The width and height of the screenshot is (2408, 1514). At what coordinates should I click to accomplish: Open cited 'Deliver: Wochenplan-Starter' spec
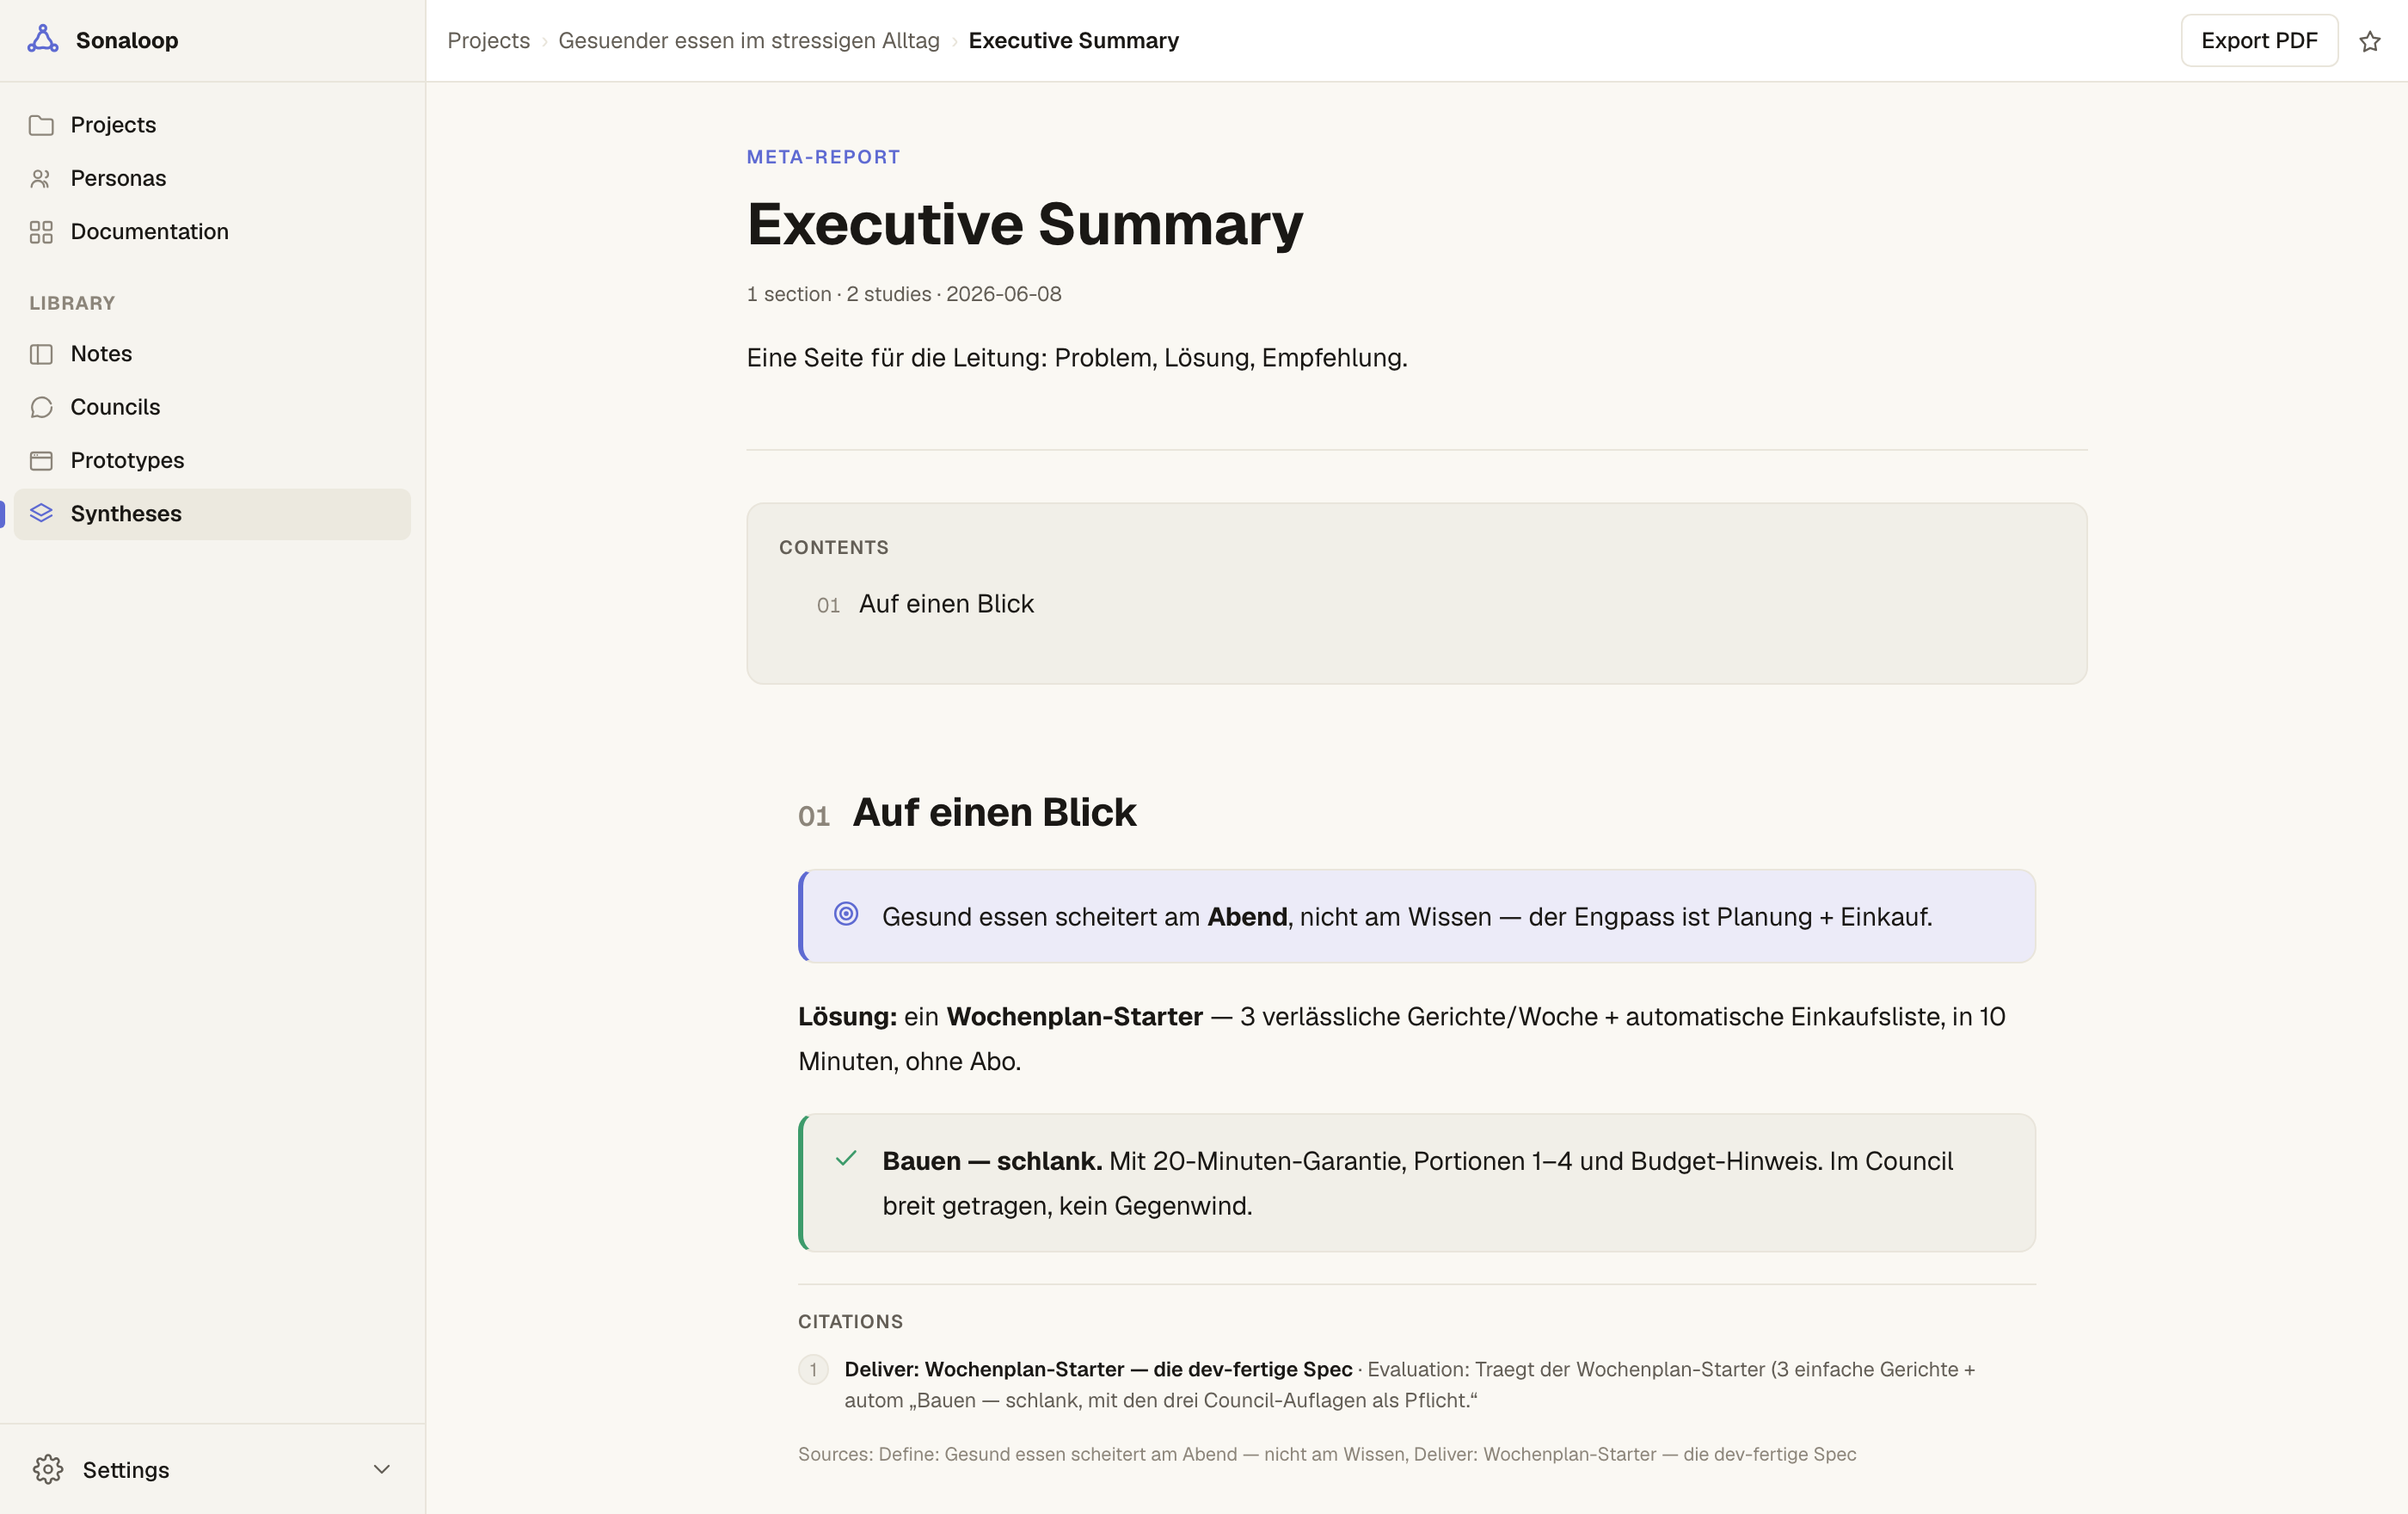tap(1098, 1369)
